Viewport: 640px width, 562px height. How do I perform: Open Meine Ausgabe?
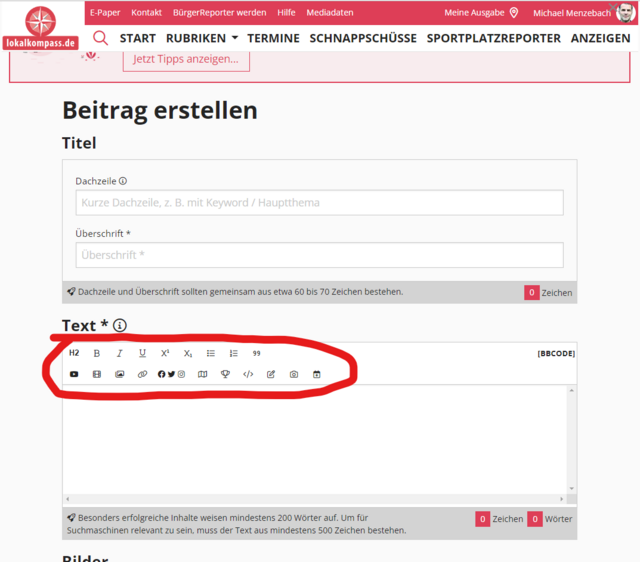tap(474, 13)
